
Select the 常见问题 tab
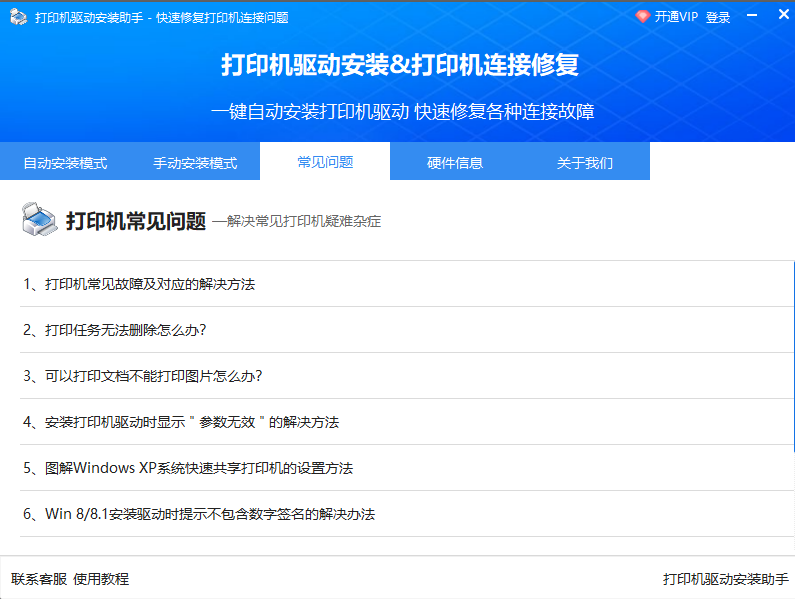tap(325, 162)
